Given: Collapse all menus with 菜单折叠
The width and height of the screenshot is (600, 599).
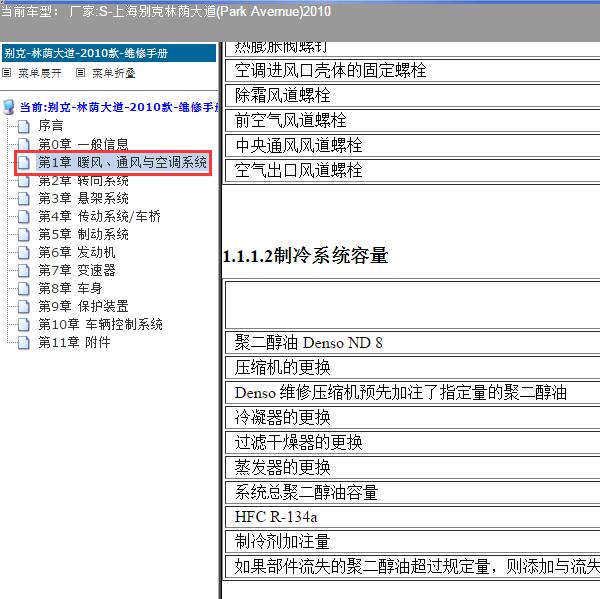Looking at the screenshot, I should click(114, 73).
